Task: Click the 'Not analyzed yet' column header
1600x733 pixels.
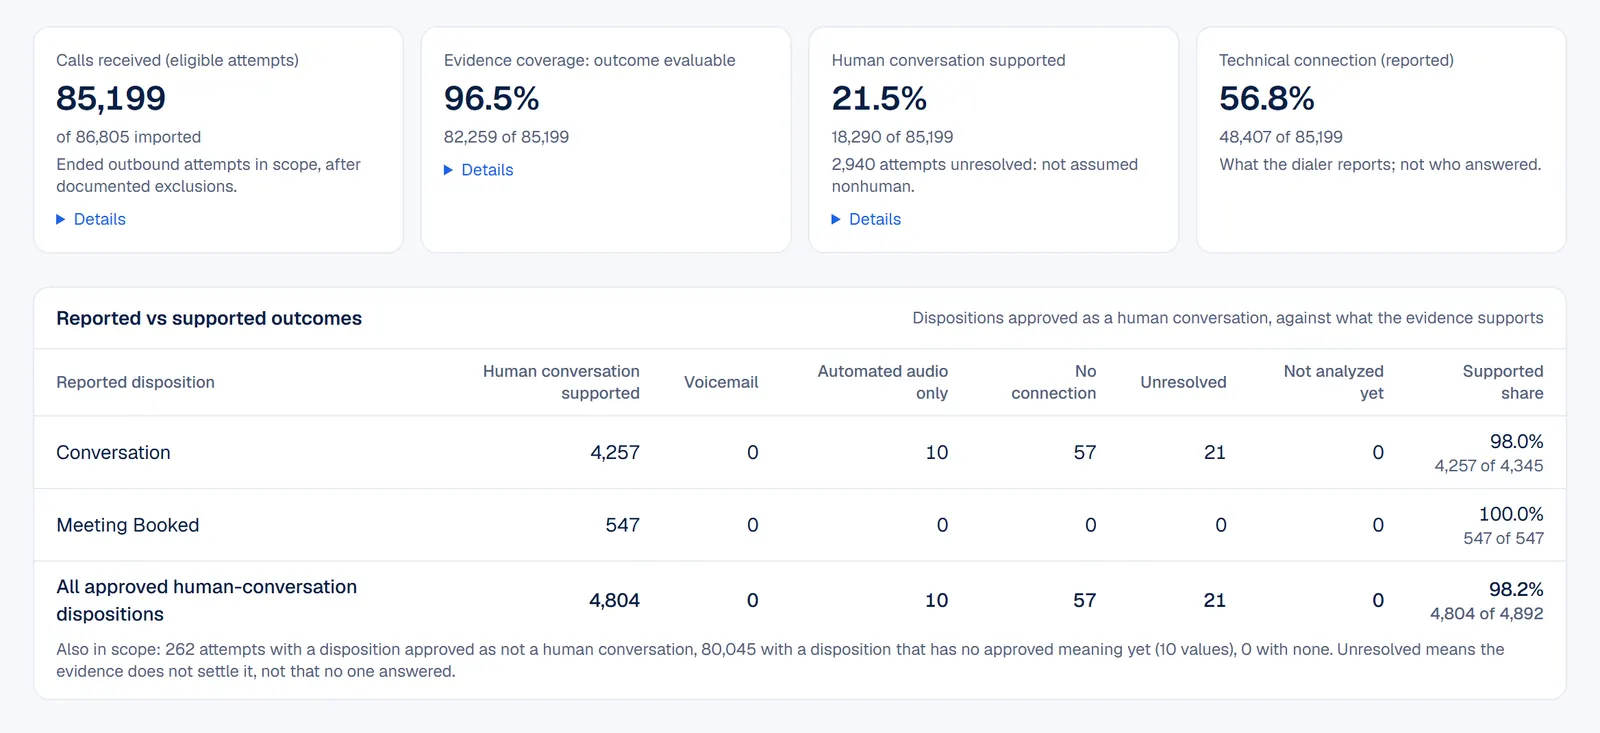Action: coord(1334,382)
